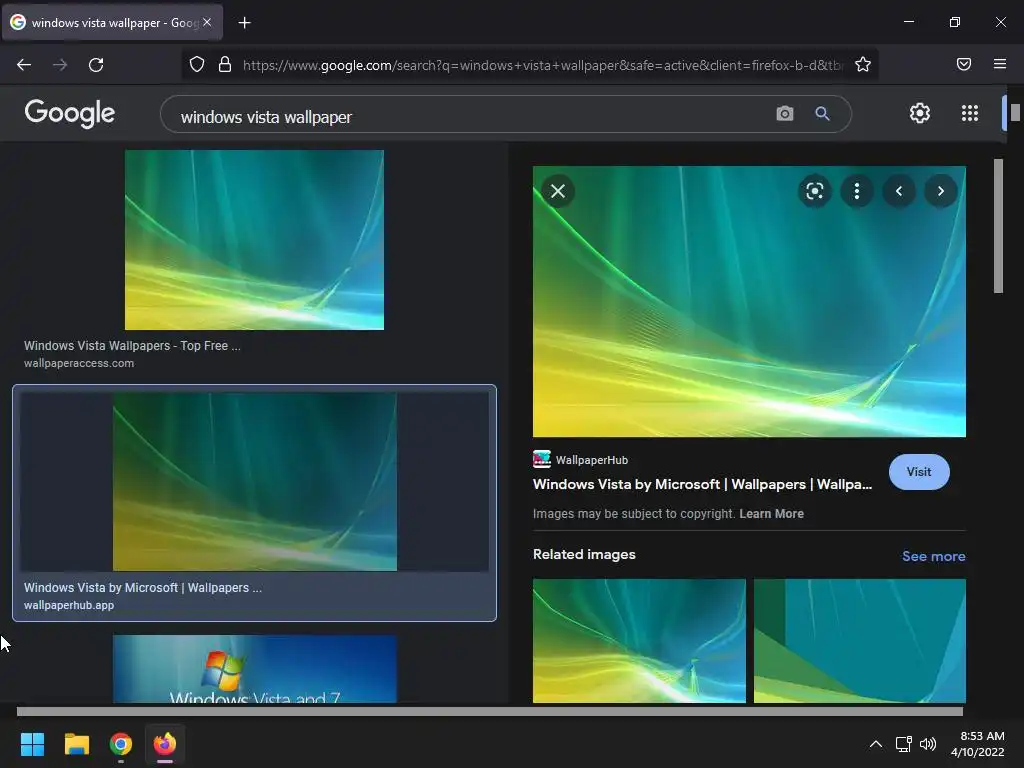Image resolution: width=1024 pixels, height=768 pixels.
Task: Open second related teal image thumbnail
Action: (x=859, y=641)
